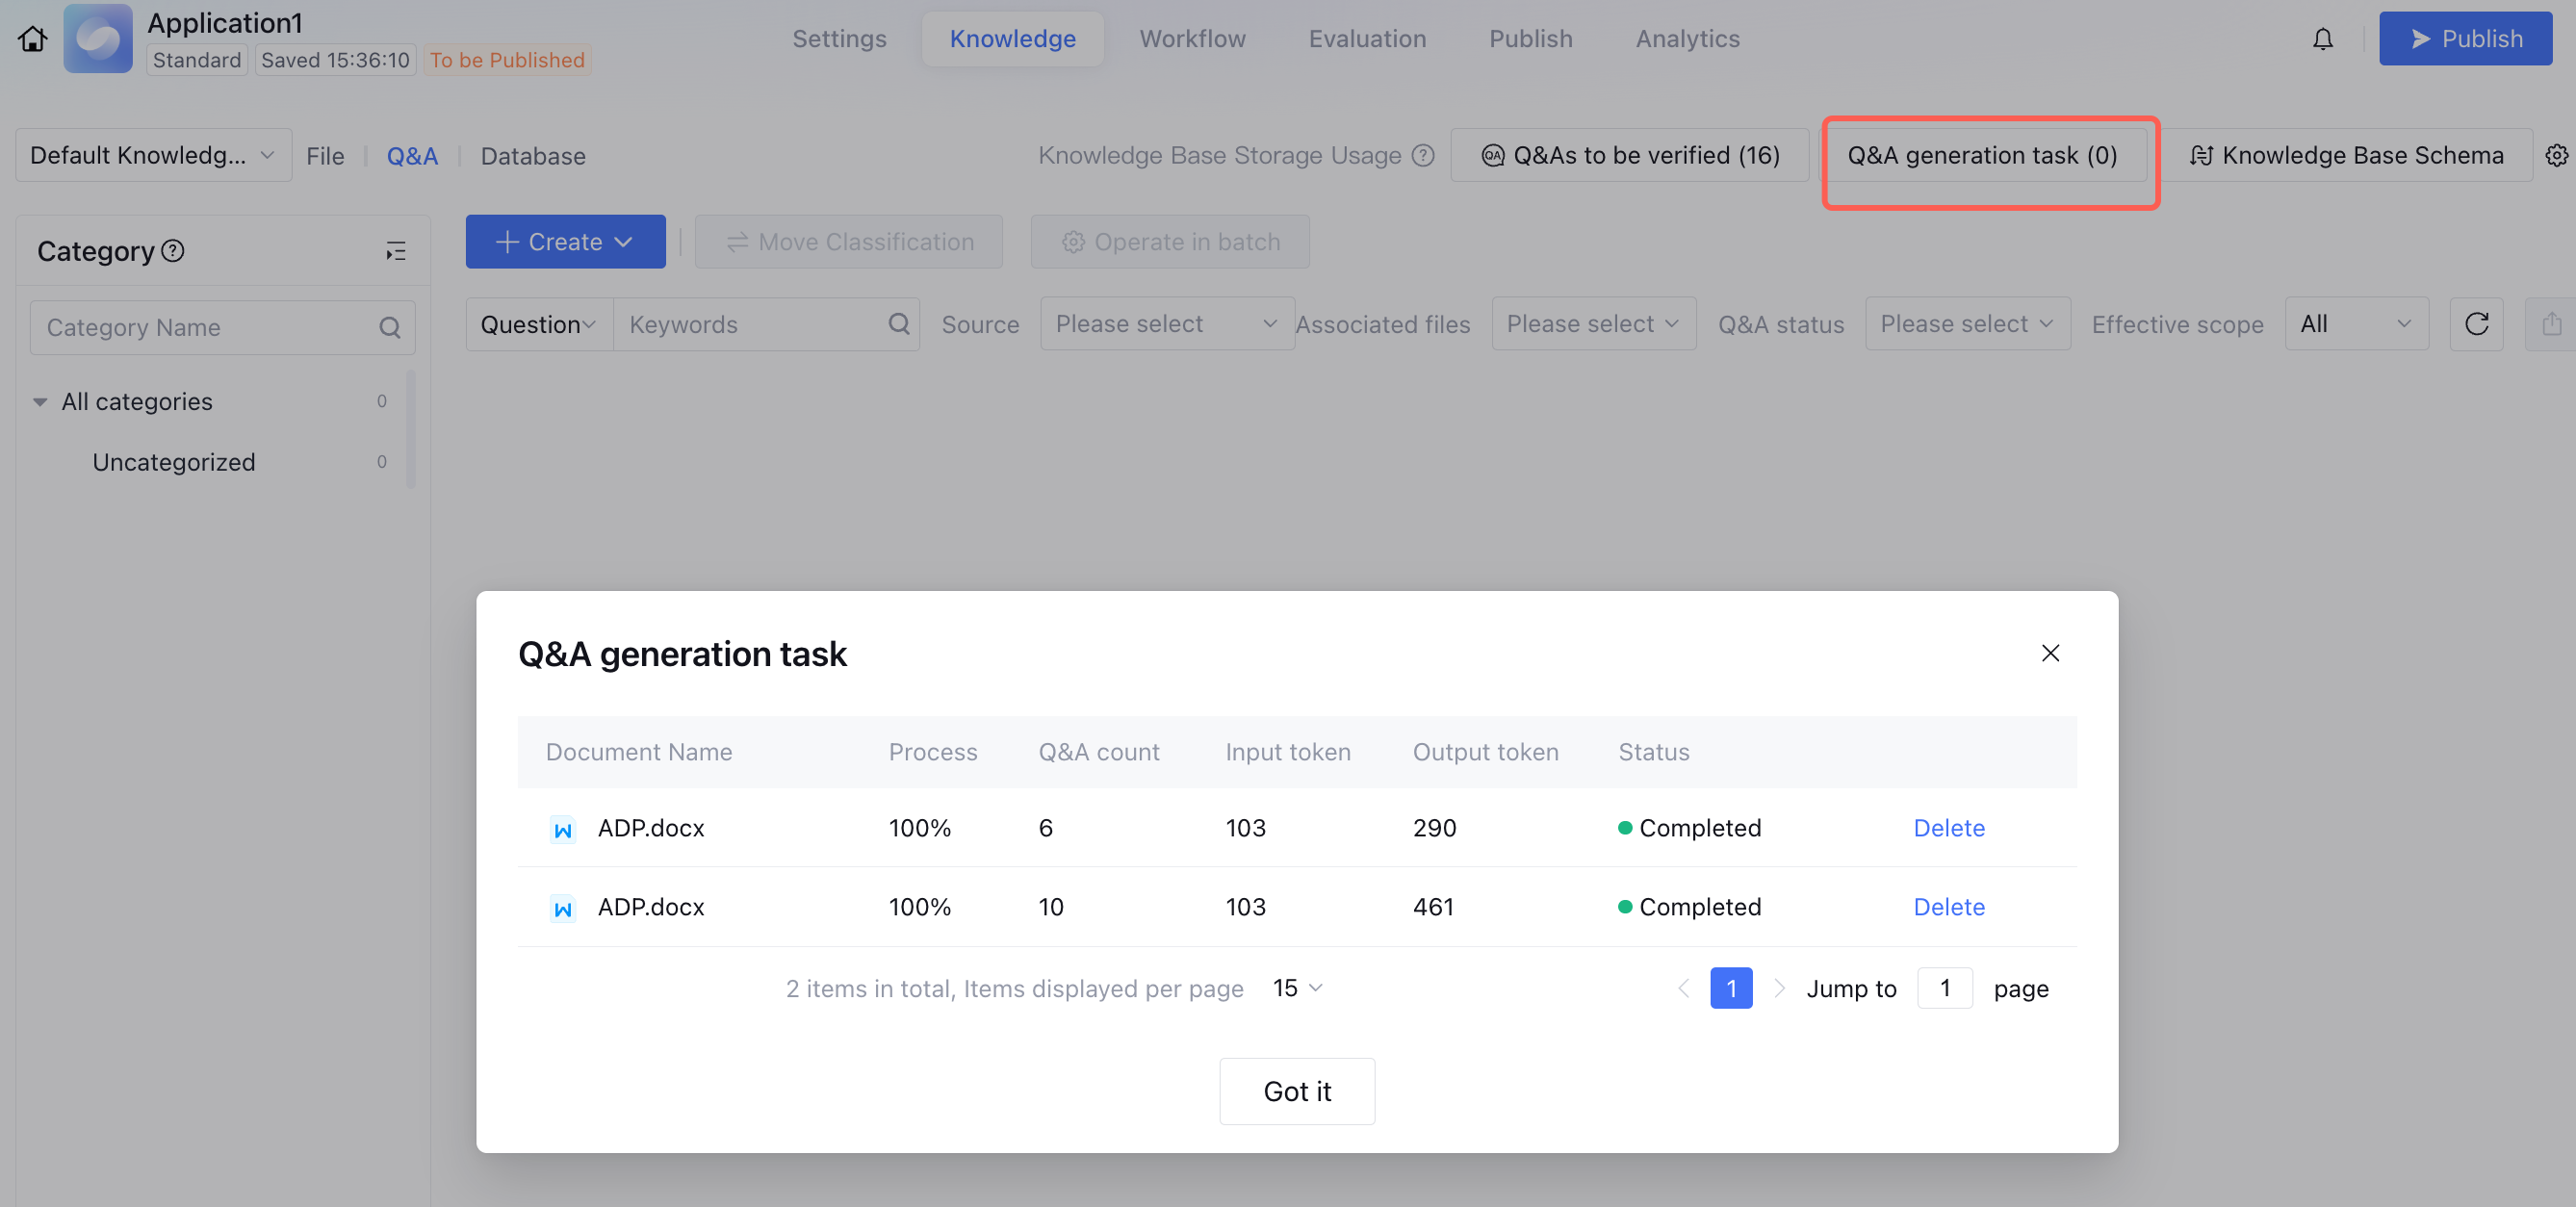Collapse the All categories tree node

tap(40, 402)
